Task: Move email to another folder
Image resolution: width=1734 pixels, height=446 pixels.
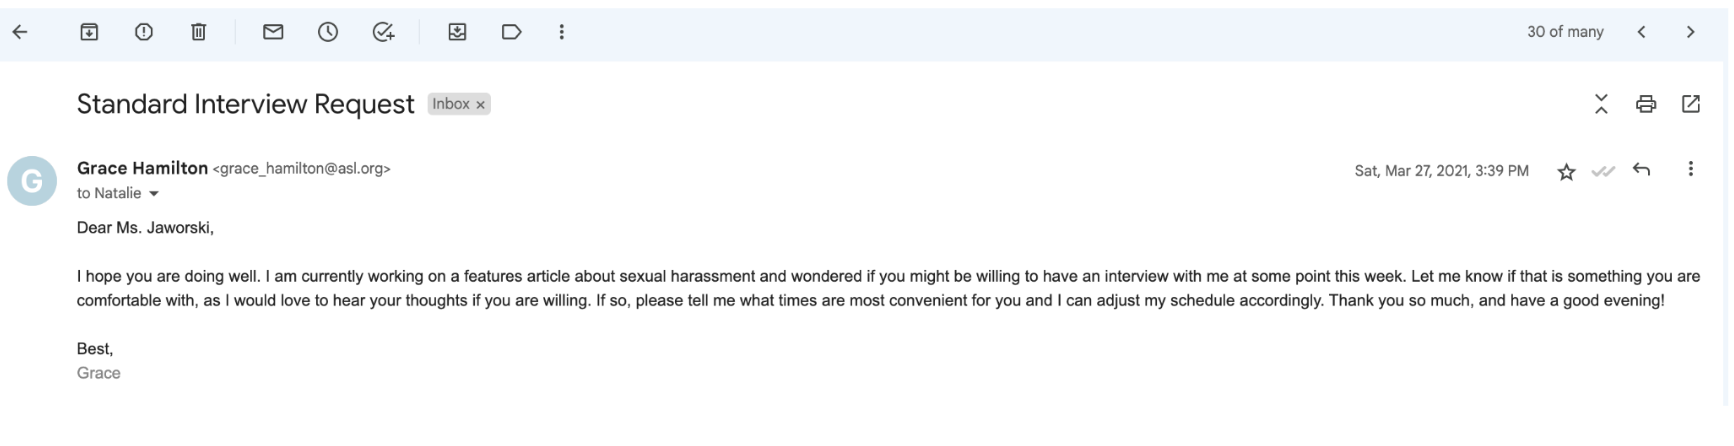Action: (457, 32)
